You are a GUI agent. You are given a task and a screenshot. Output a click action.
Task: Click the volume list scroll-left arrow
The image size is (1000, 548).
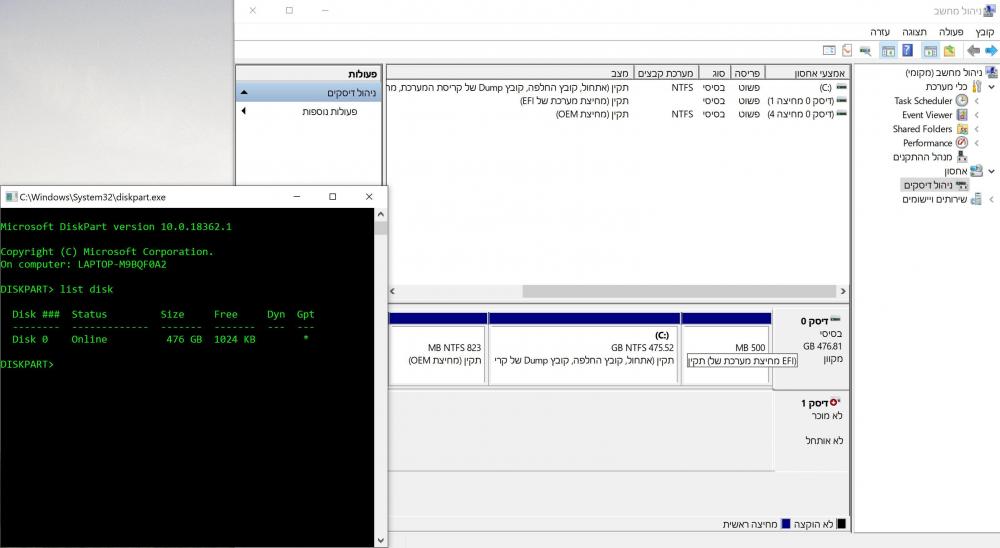pos(392,291)
